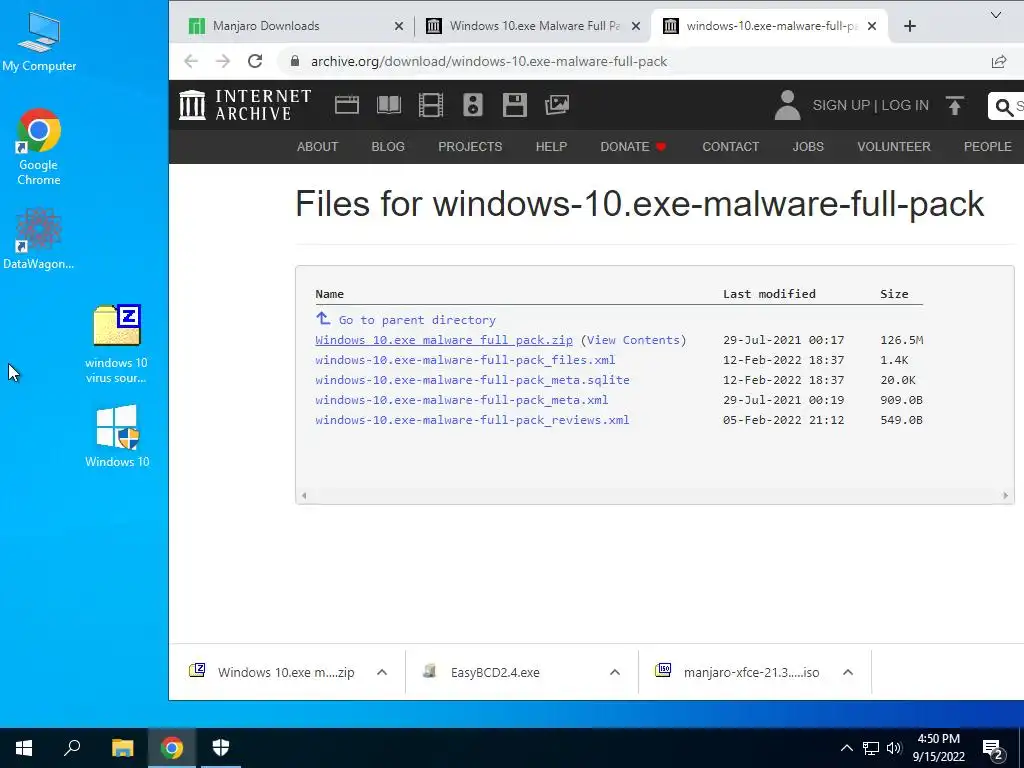This screenshot has width=1024, height=768.
Task: Download Windows_10.exe_malware_full_pack.zip link
Action: (444, 340)
